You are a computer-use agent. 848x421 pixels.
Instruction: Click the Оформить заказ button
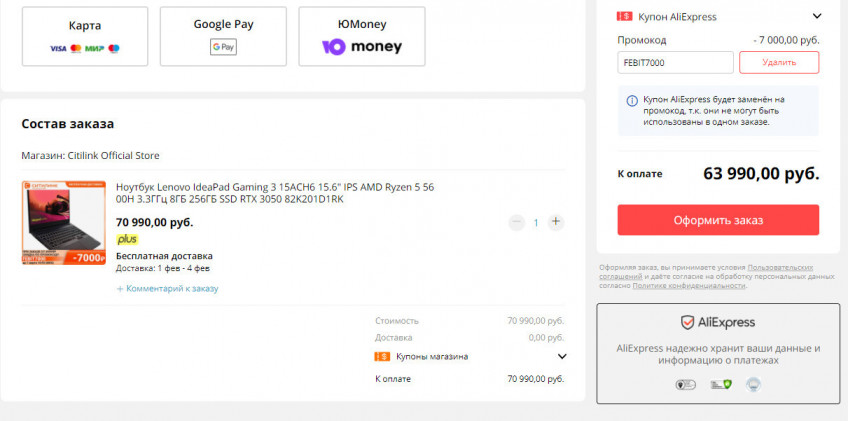pyautogui.click(x=718, y=220)
